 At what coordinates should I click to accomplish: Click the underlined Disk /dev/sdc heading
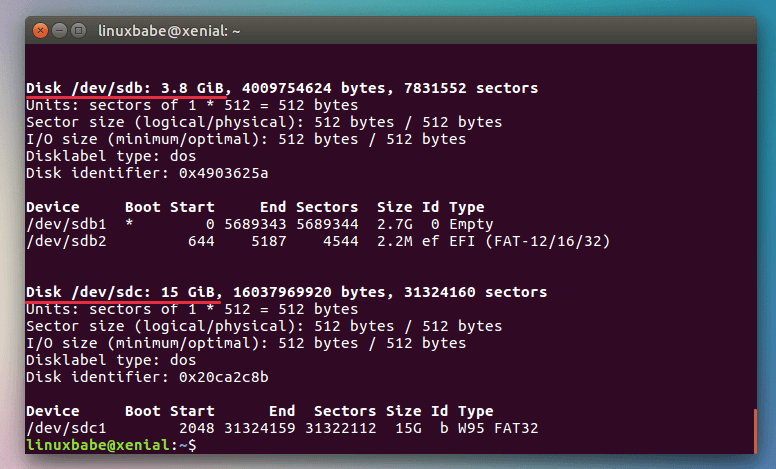pos(120,292)
